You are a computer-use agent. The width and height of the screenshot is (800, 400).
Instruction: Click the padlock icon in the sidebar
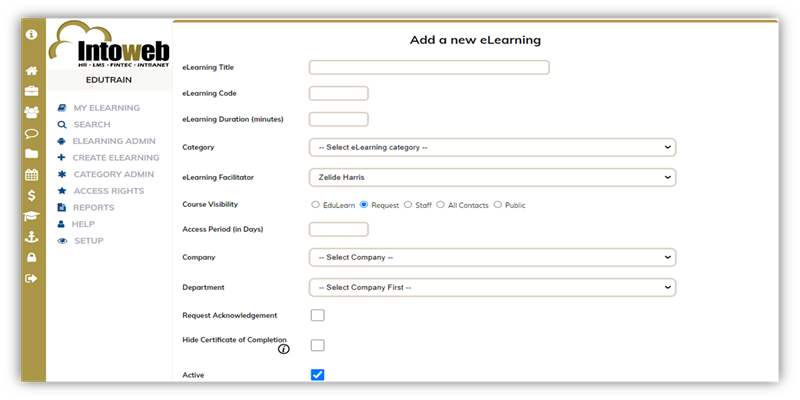31,257
